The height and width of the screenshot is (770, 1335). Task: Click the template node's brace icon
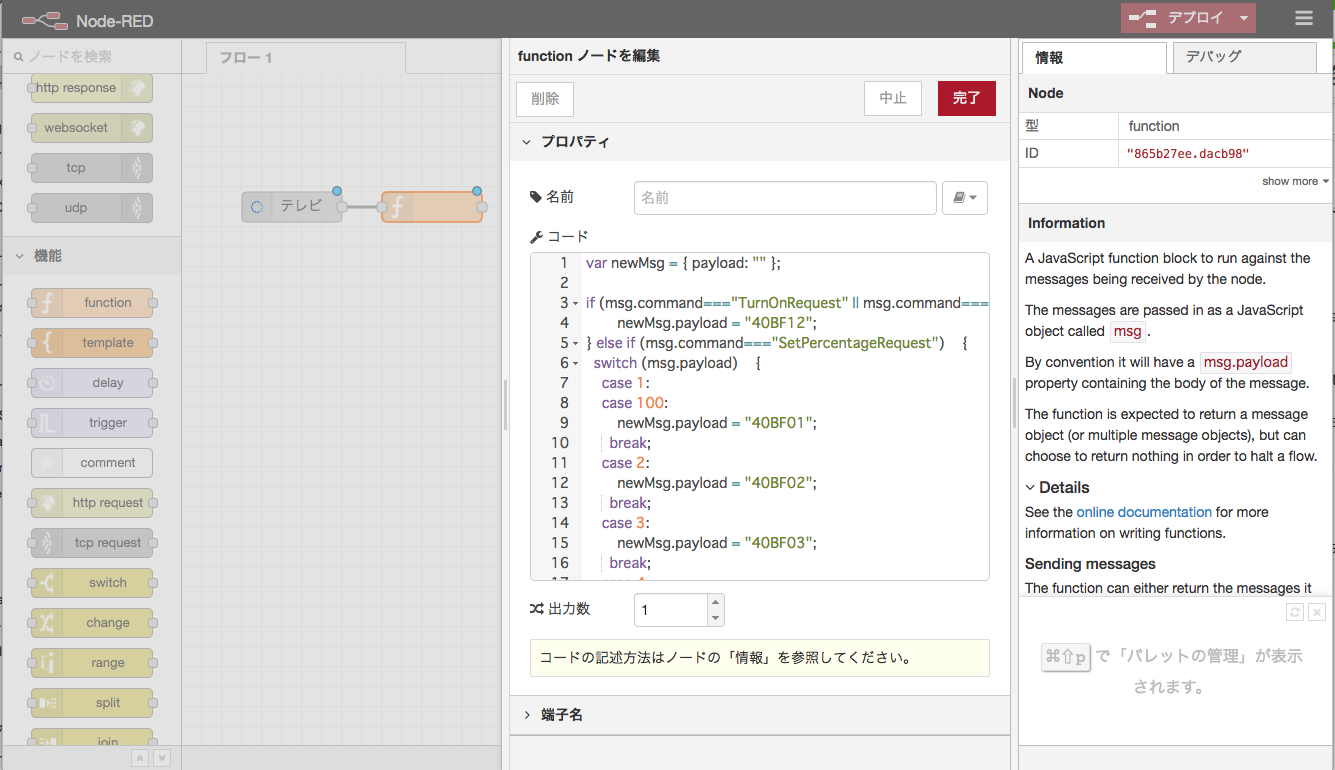point(47,343)
